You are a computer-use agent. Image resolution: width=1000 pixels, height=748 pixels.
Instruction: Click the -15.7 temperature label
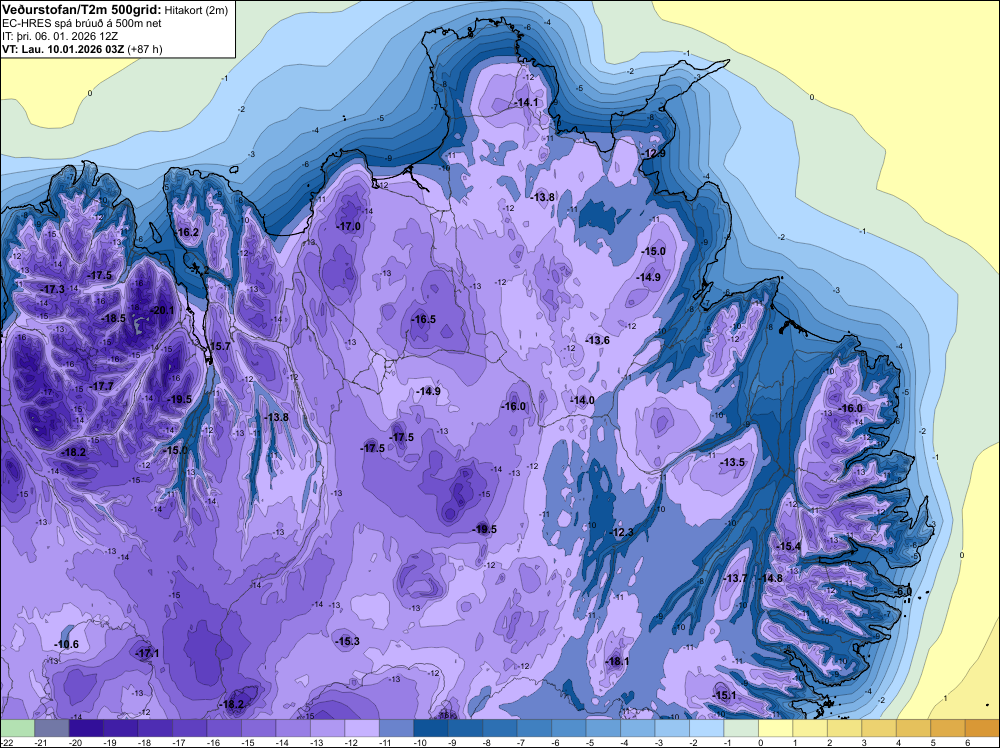pos(219,346)
